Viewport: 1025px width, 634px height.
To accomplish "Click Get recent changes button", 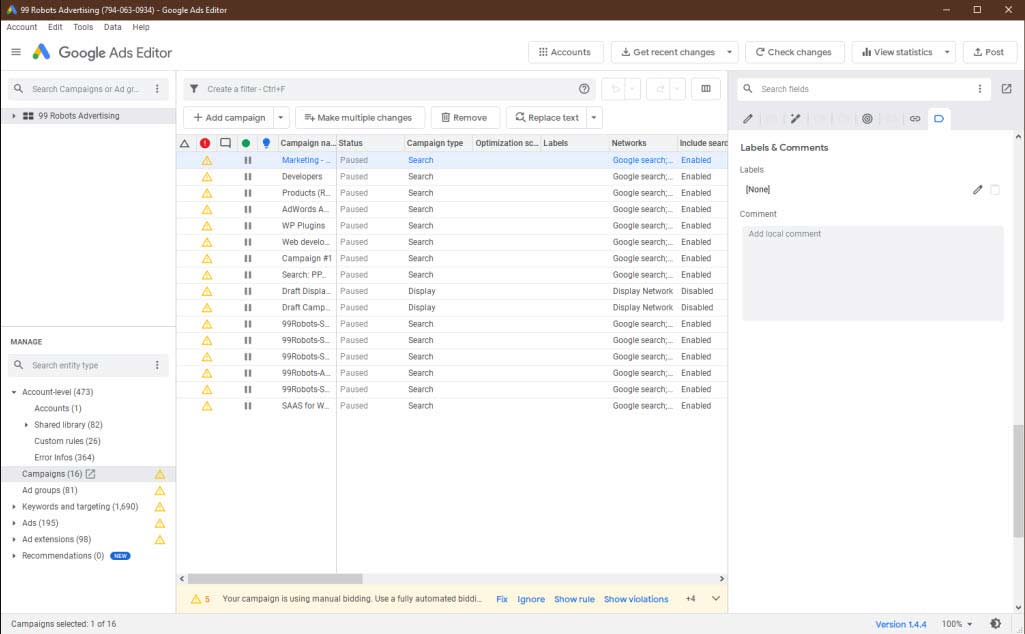I will pos(667,52).
